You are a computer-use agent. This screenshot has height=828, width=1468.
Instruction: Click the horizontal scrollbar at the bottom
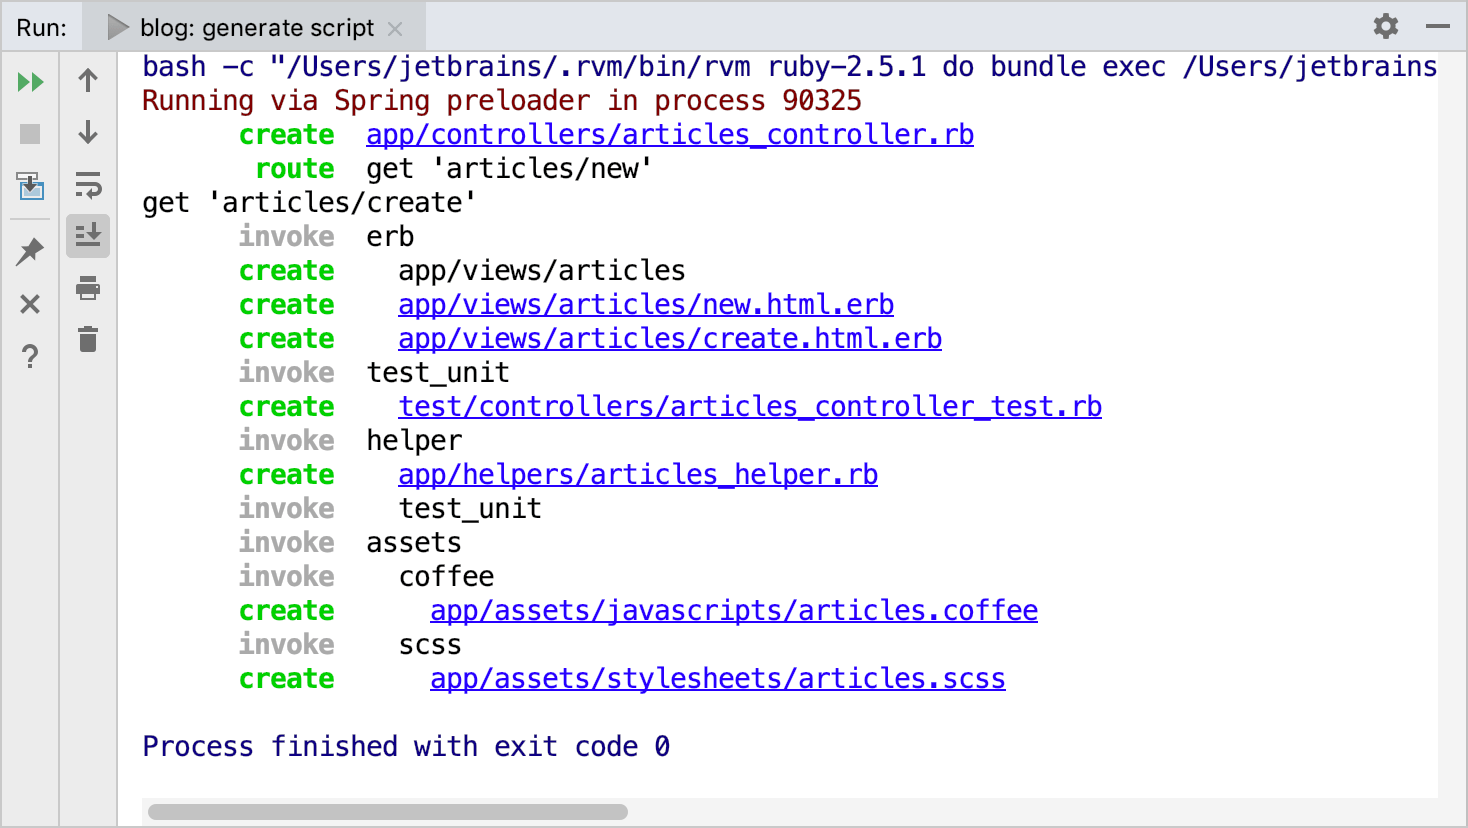coord(388,812)
